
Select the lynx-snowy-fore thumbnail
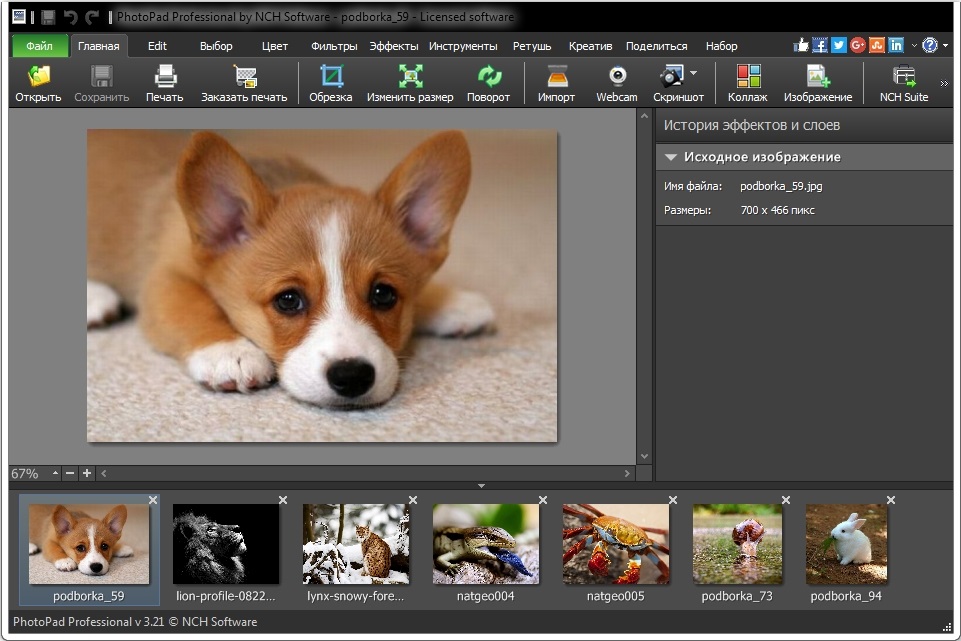(x=356, y=544)
